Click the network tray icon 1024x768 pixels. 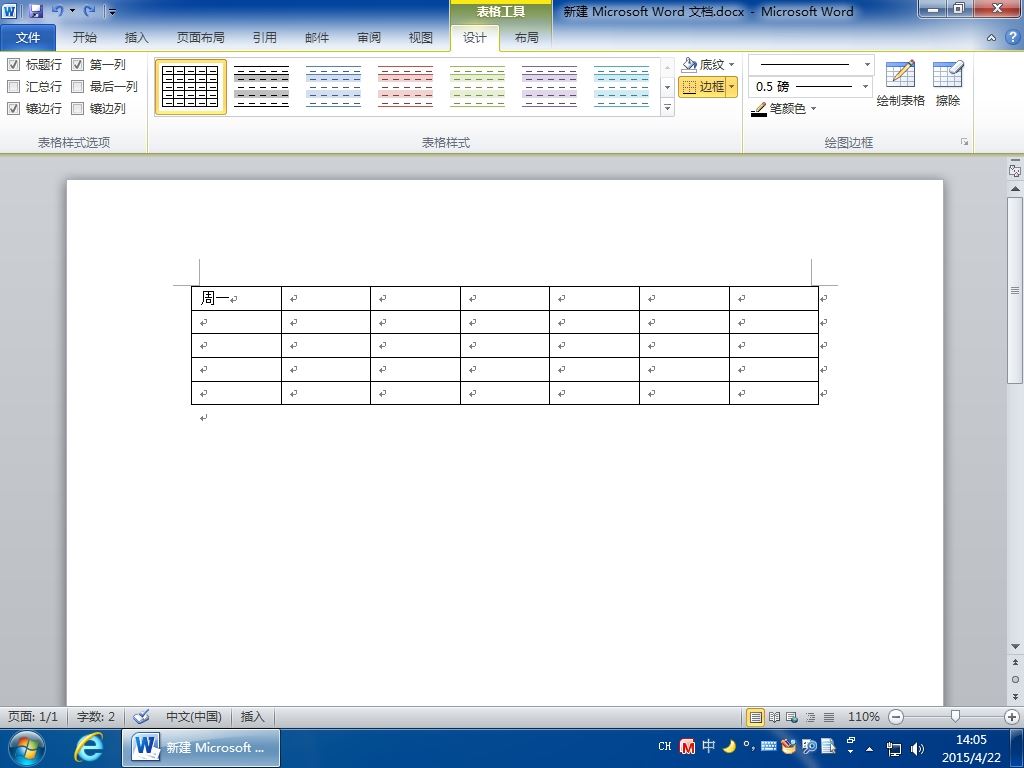point(893,749)
